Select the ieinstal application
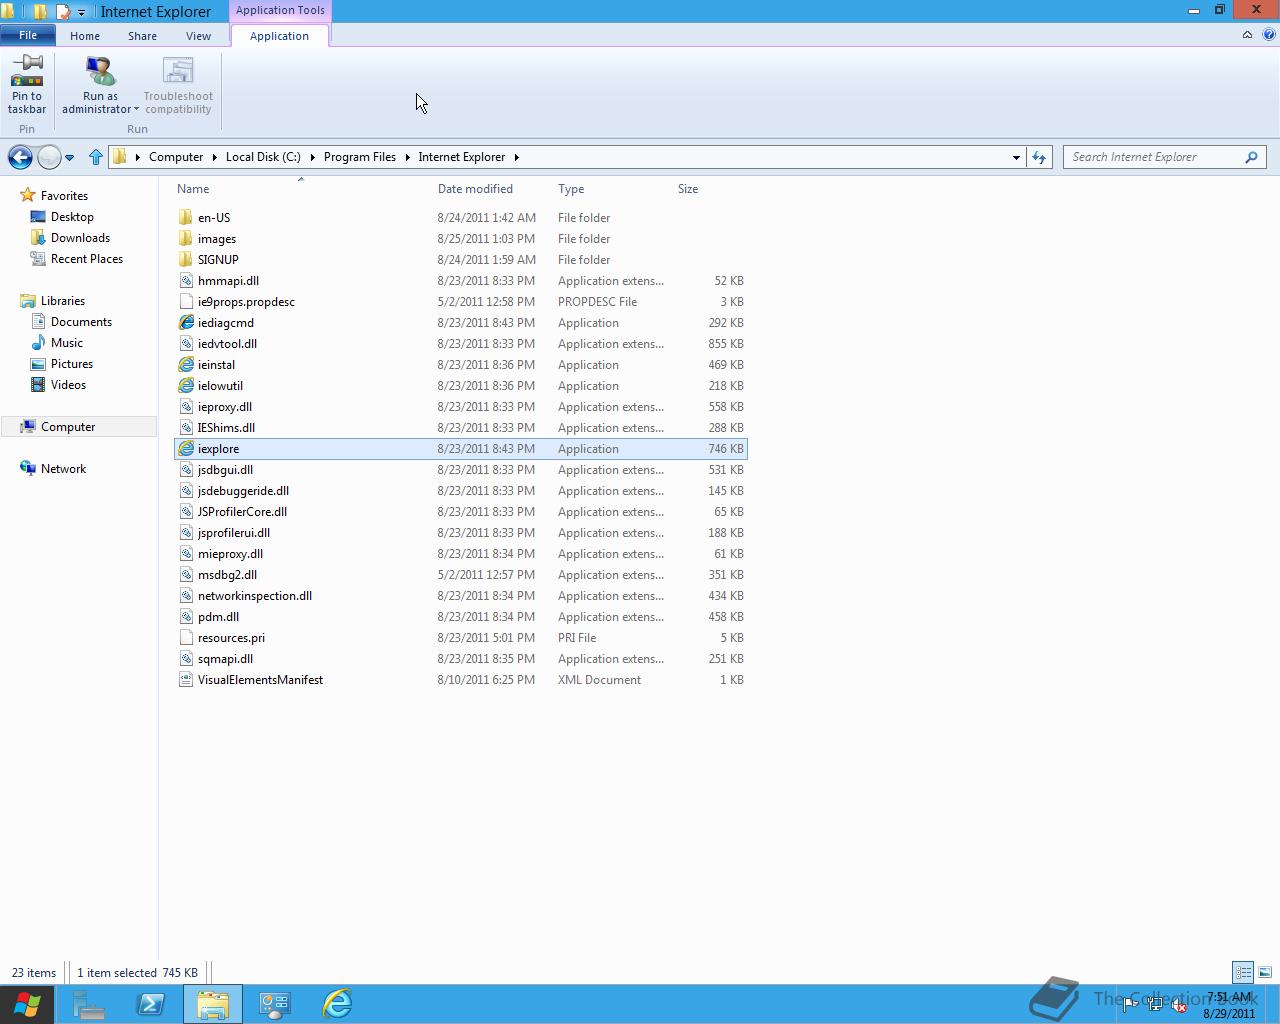This screenshot has height=1024, width=1280. point(461,365)
